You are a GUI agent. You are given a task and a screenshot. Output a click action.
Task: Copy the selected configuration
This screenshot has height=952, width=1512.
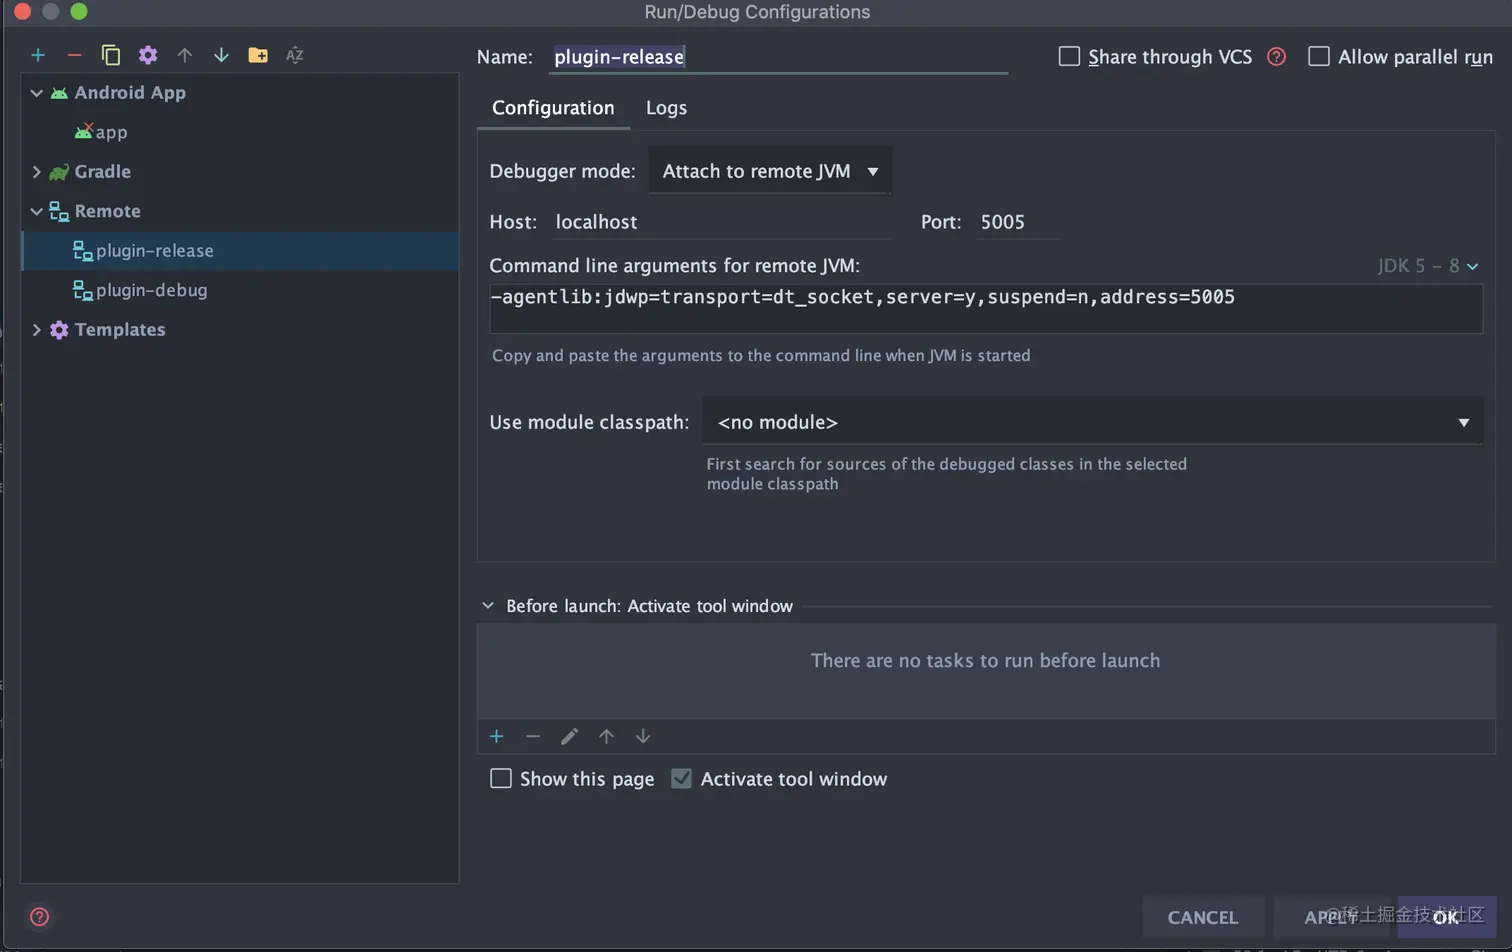[x=111, y=55]
